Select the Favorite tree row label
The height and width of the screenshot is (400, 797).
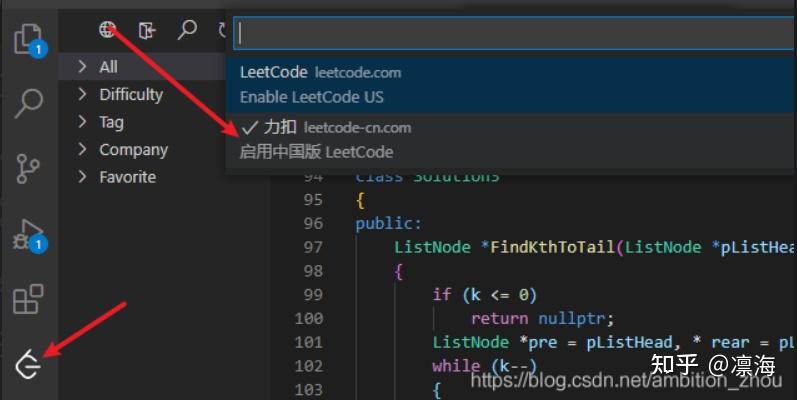coord(128,177)
